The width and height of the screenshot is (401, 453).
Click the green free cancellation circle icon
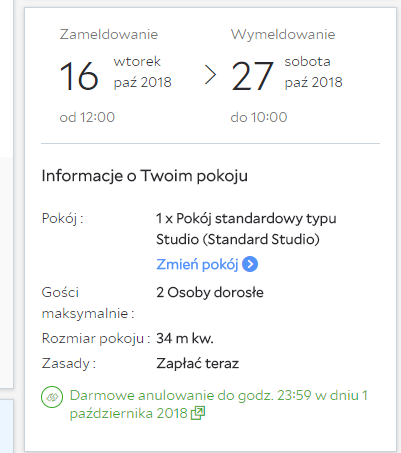[x=52, y=397]
